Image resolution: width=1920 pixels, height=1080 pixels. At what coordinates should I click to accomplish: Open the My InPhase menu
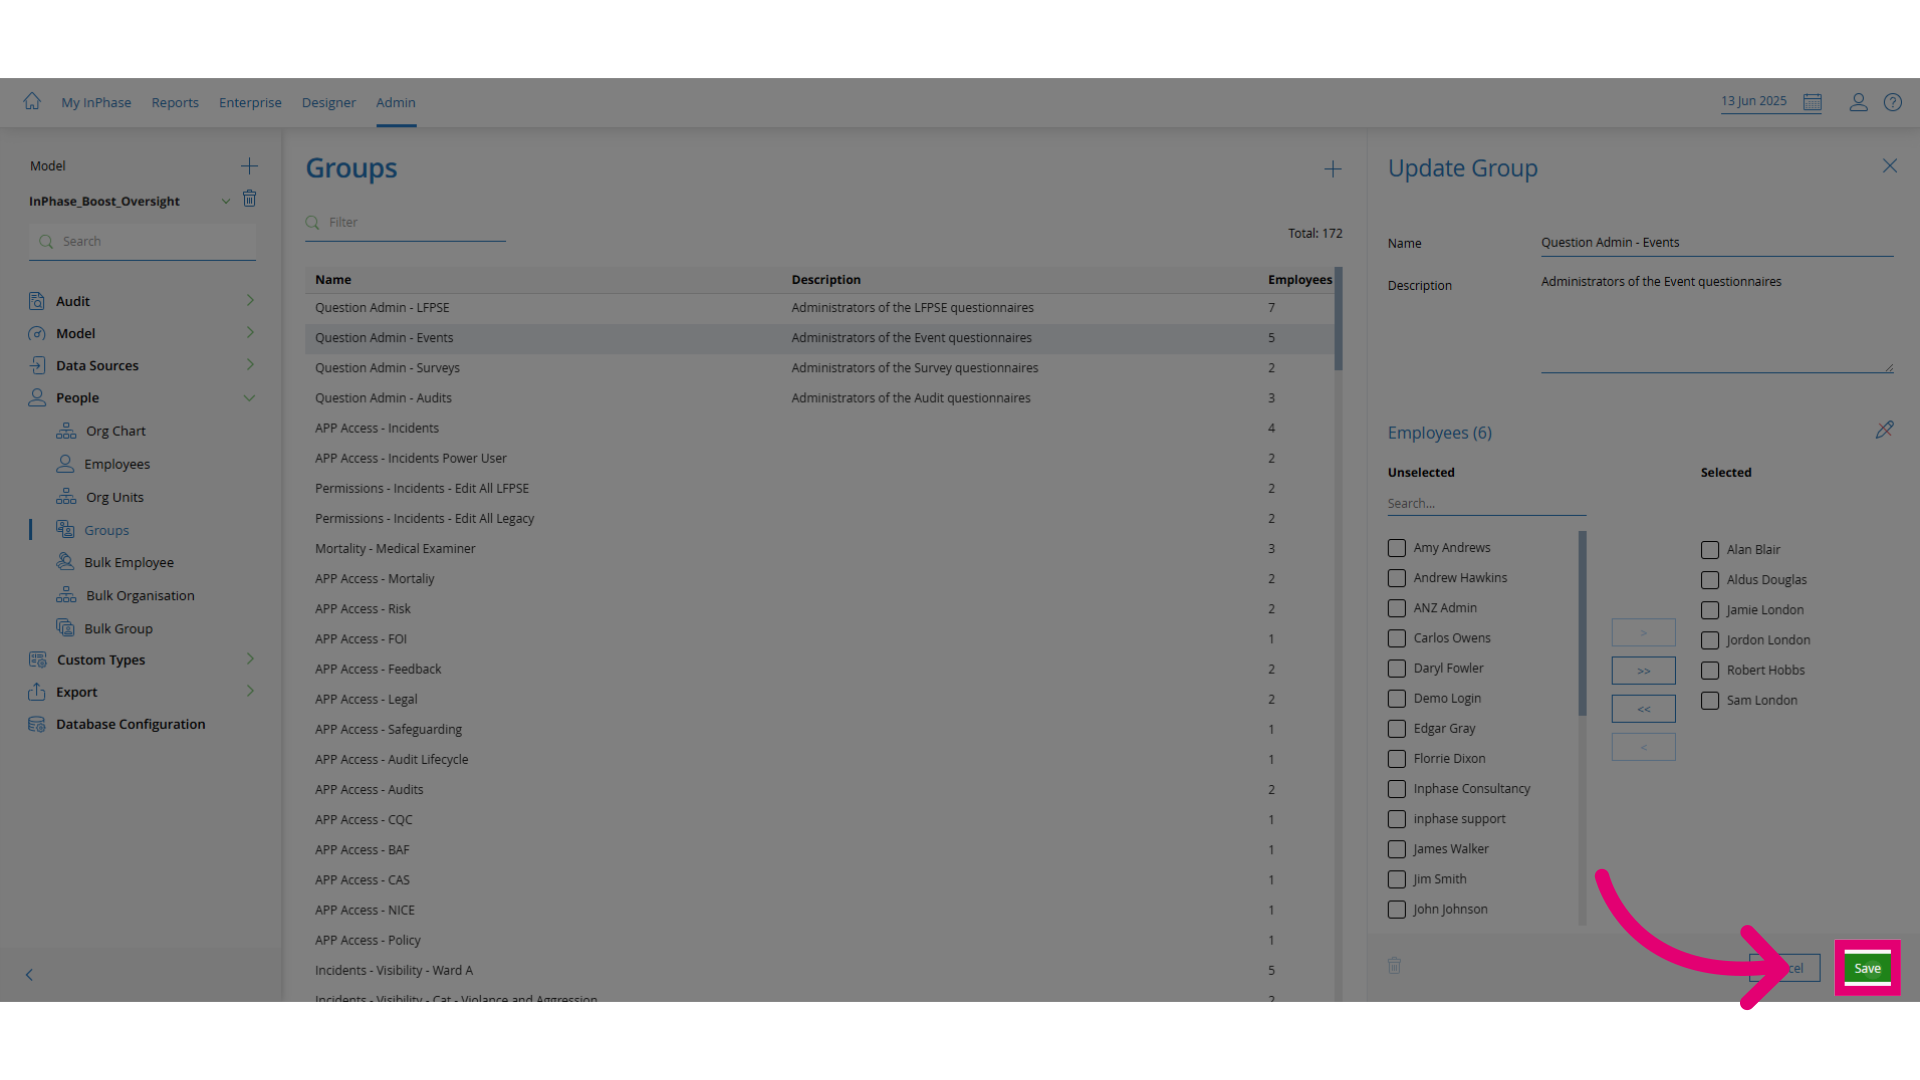click(96, 102)
